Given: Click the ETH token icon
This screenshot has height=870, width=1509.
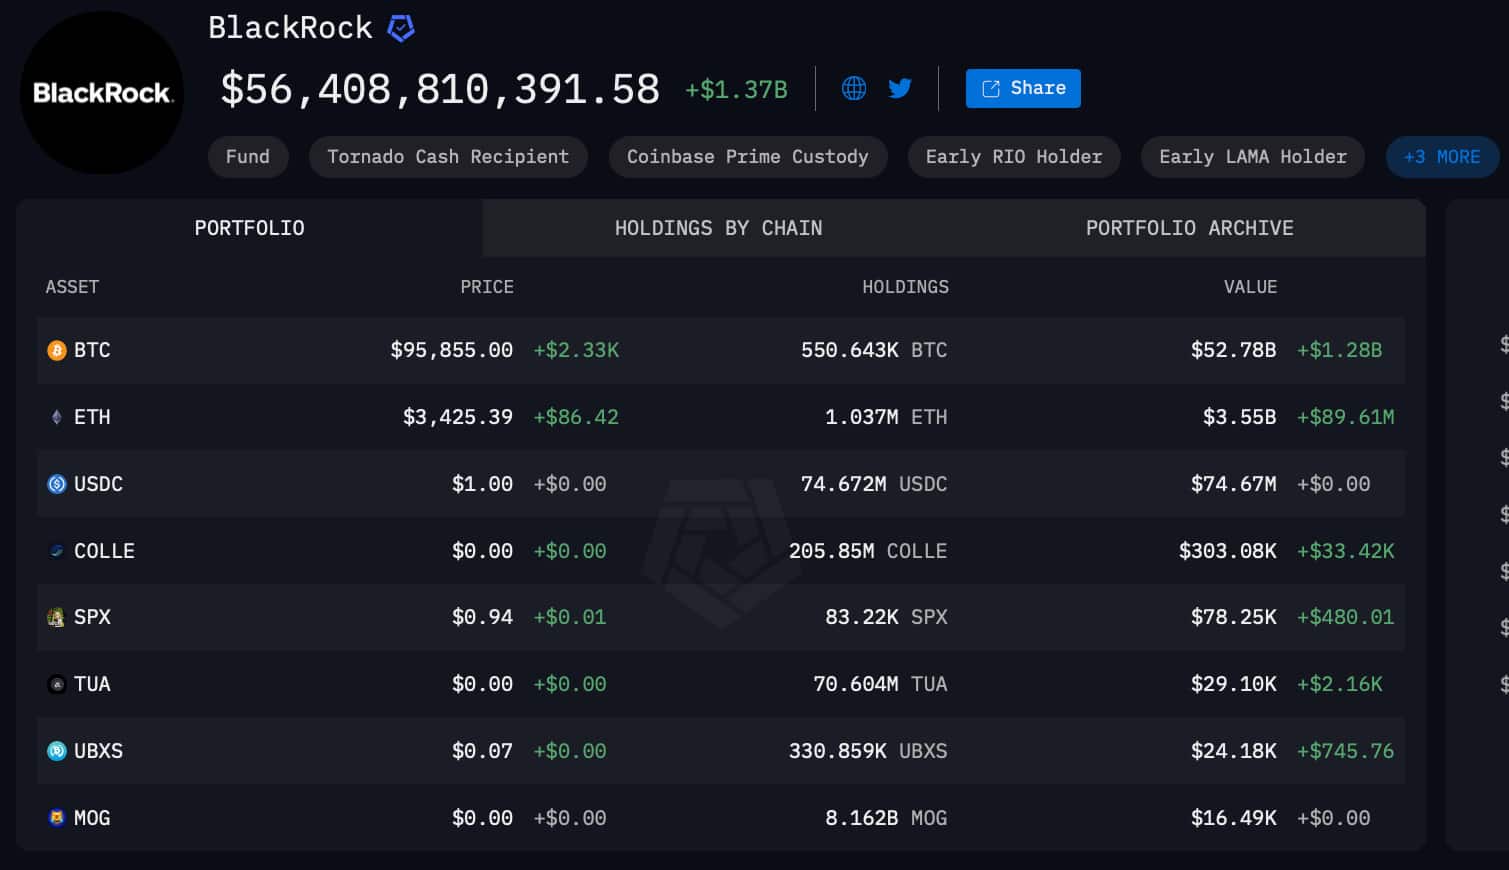Looking at the screenshot, I should click(x=56, y=417).
